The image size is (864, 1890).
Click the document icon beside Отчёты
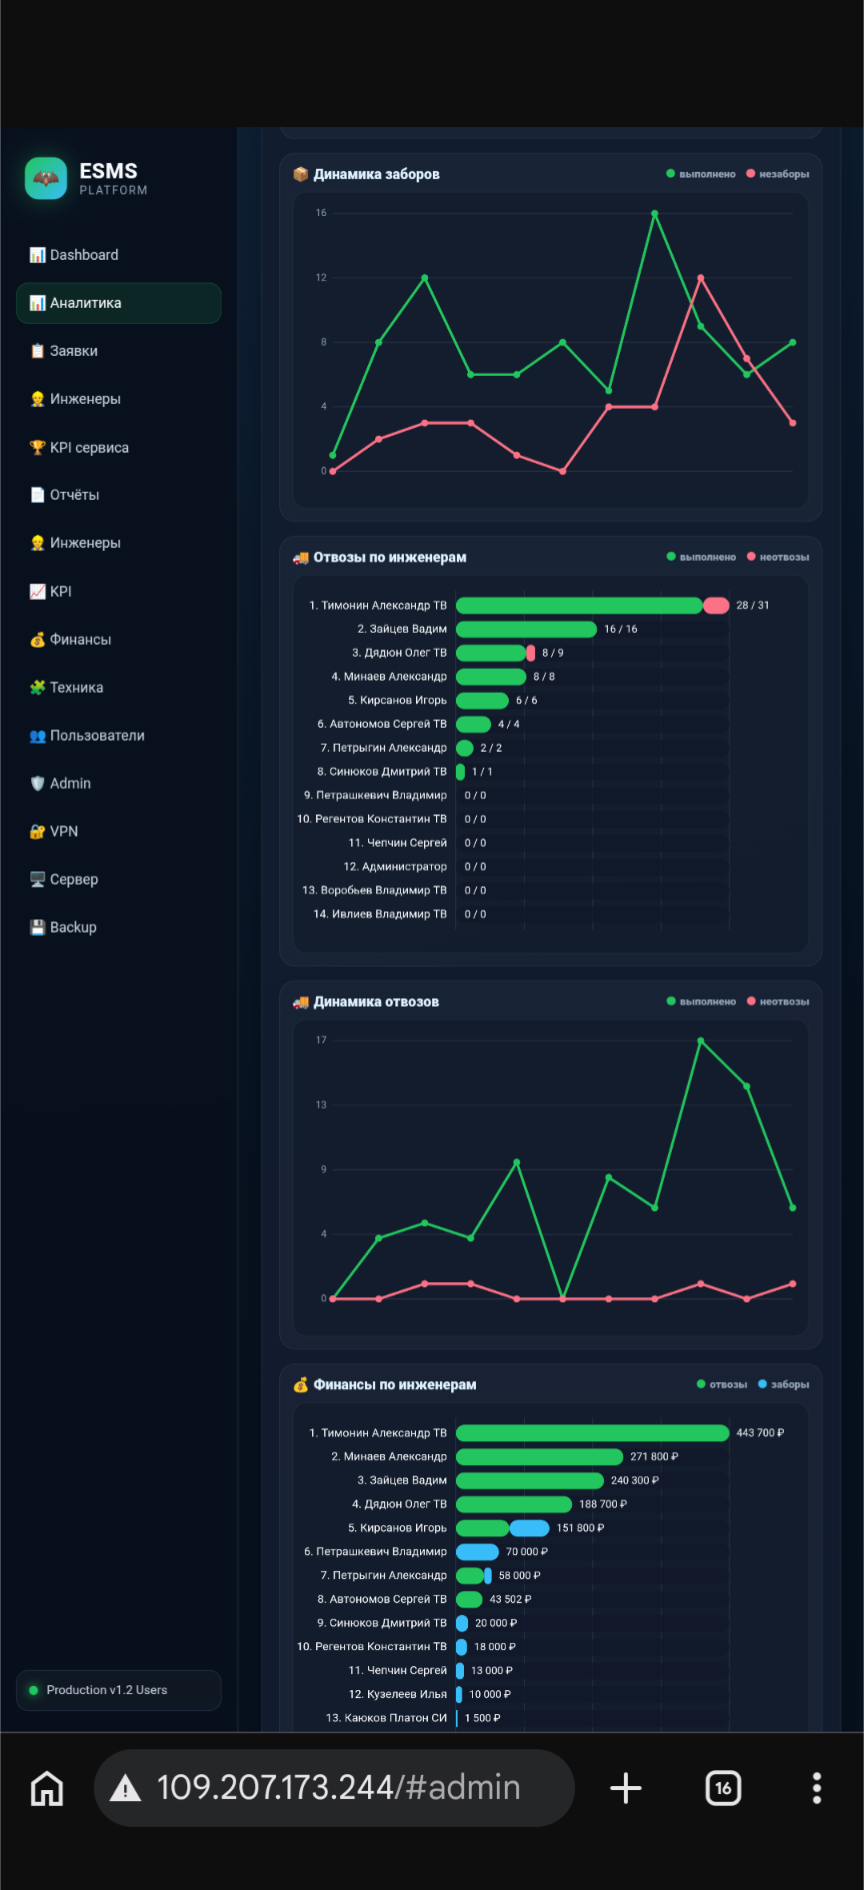pyautogui.click(x=37, y=495)
